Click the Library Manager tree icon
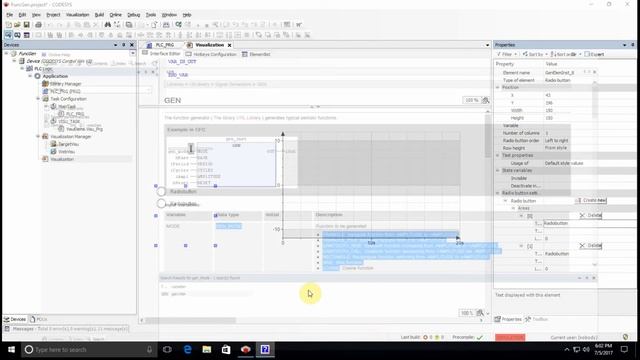Screen dimensions: 640x360 pos(45,84)
